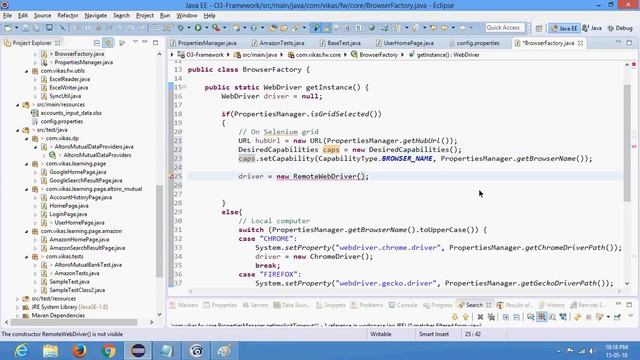Image resolution: width=640 pixels, height=360 pixels.
Task: Click BrowserFactory in the editor breadcrumb
Action: [378, 55]
